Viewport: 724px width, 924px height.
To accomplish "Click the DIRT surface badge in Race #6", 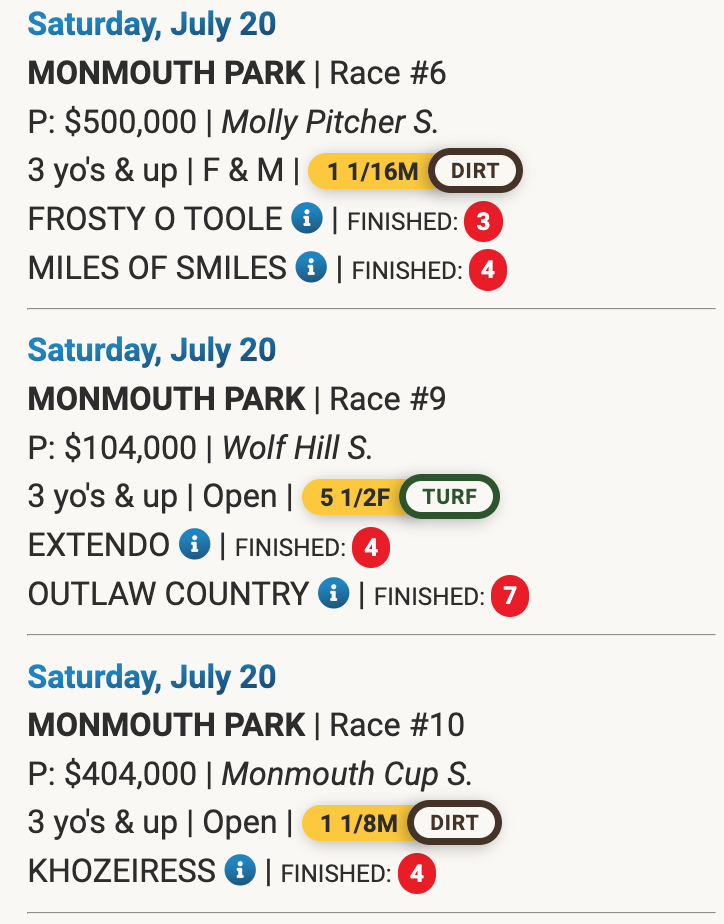I will tap(475, 171).
